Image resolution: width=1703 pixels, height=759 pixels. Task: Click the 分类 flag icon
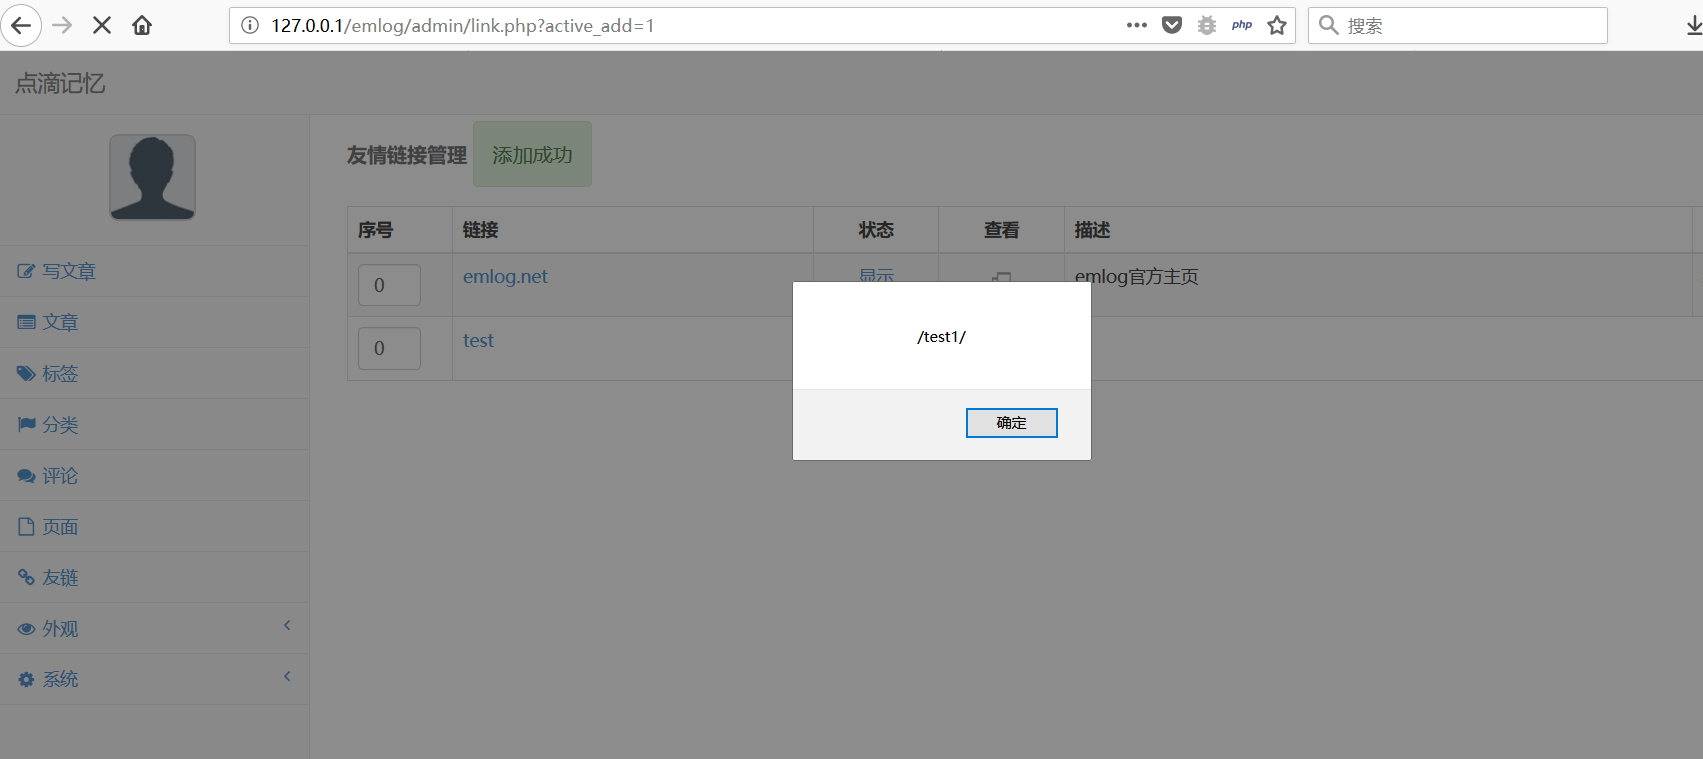coord(26,424)
